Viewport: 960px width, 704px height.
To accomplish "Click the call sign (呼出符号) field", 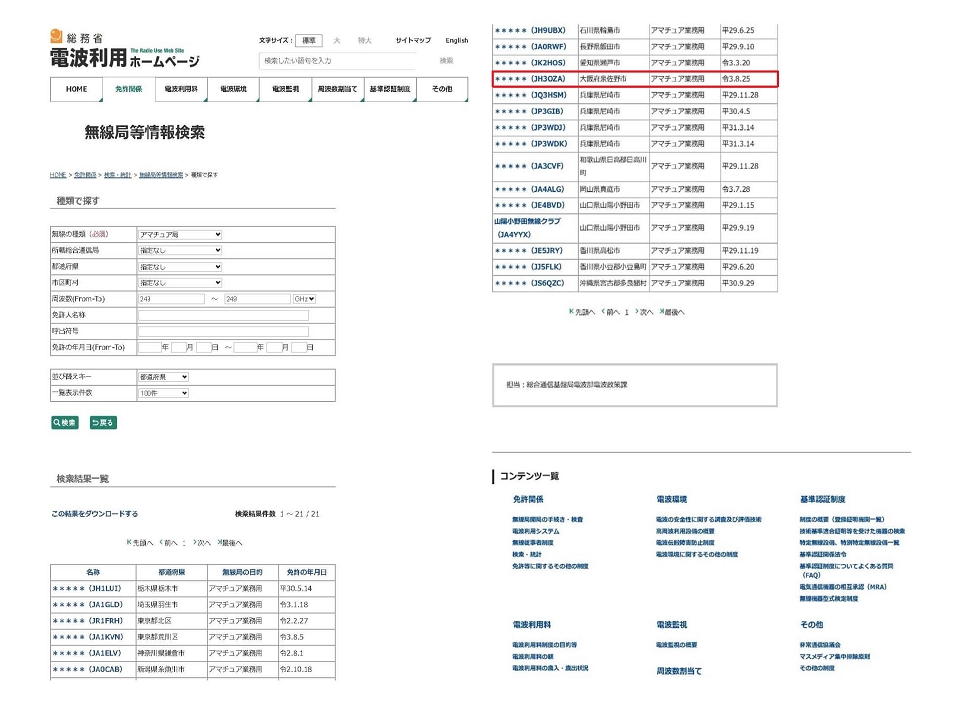I will [223, 331].
